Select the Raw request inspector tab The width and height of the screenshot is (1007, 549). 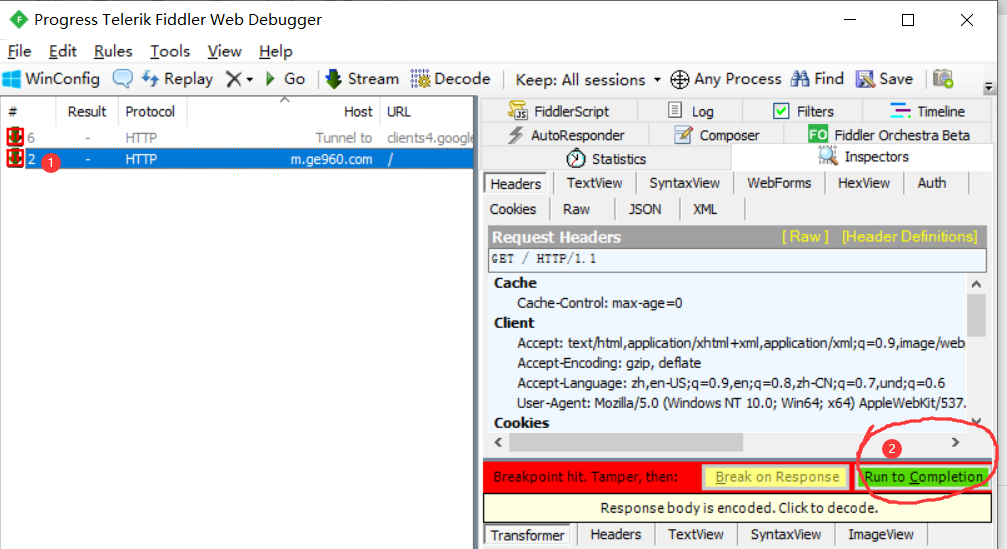point(576,209)
